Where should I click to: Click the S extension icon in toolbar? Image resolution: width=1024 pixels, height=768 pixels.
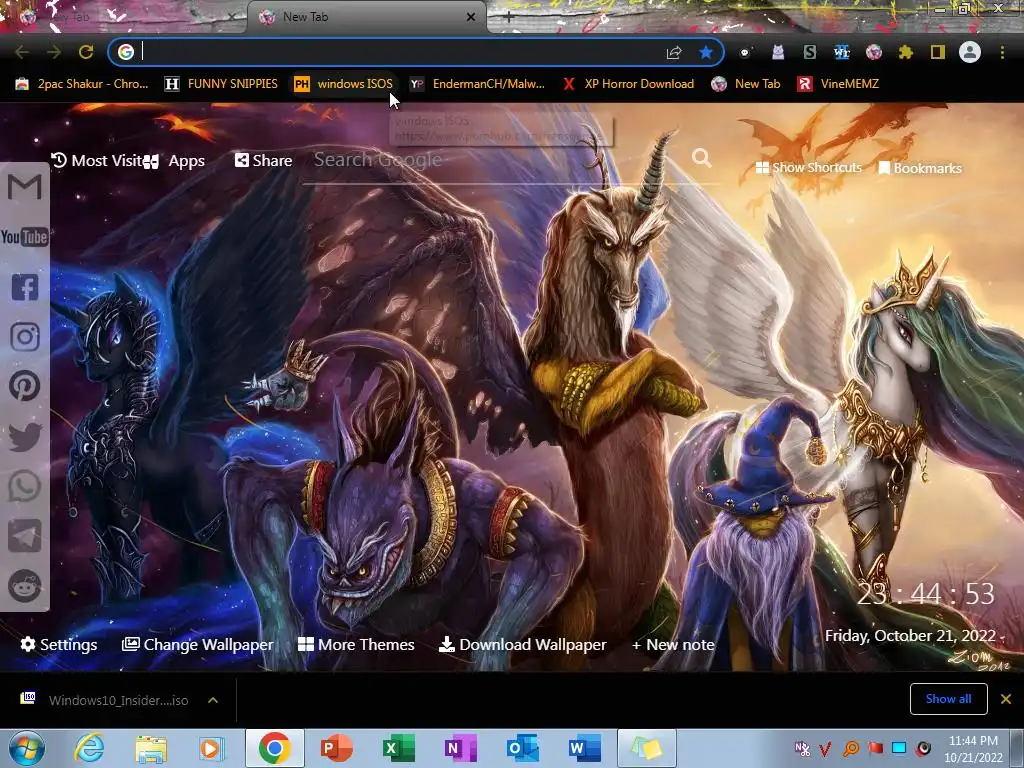click(810, 52)
